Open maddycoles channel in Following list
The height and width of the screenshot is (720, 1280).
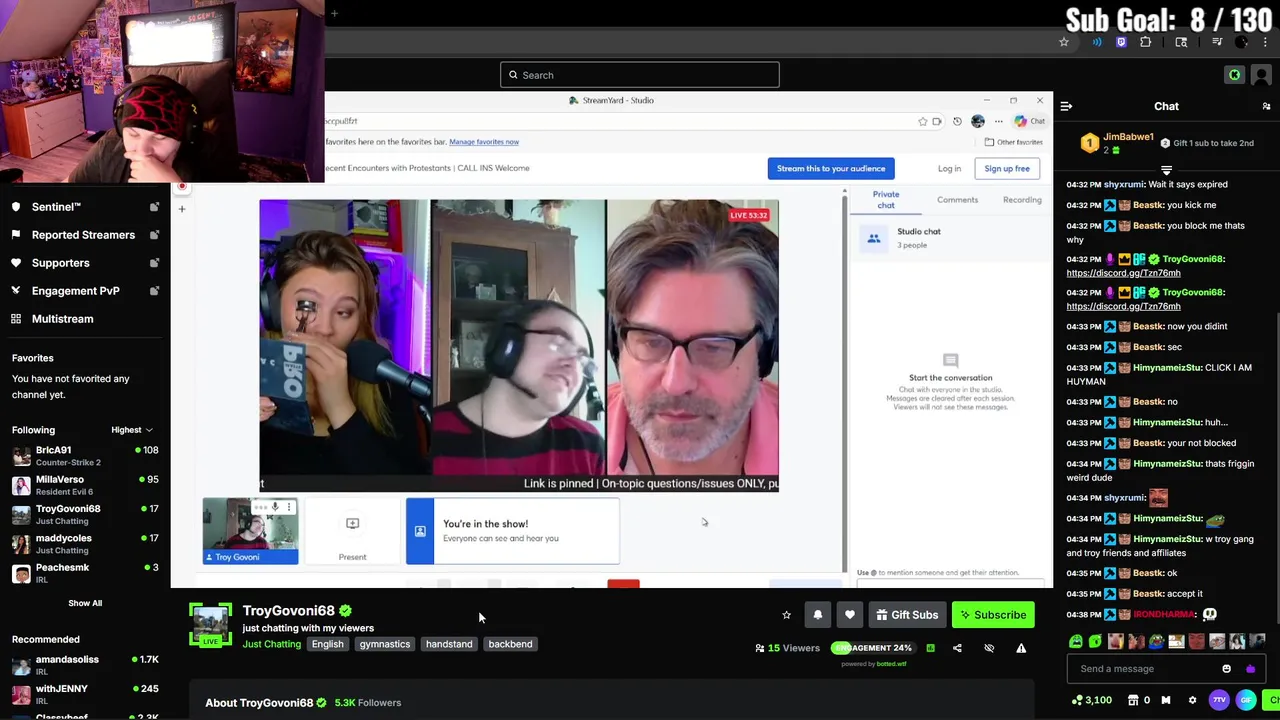(85, 544)
